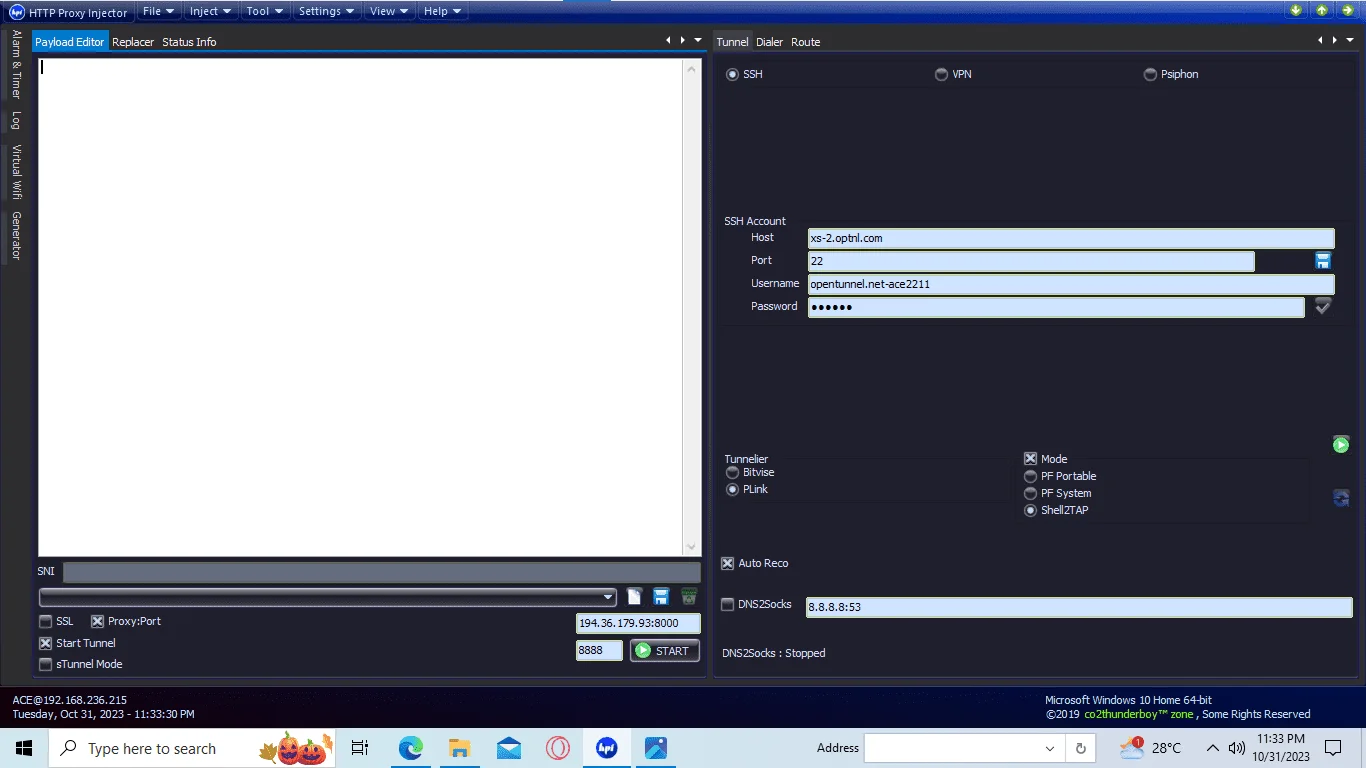This screenshot has width=1366, height=768.
Task: Show hidden system tray icons
Action: 1213,748
